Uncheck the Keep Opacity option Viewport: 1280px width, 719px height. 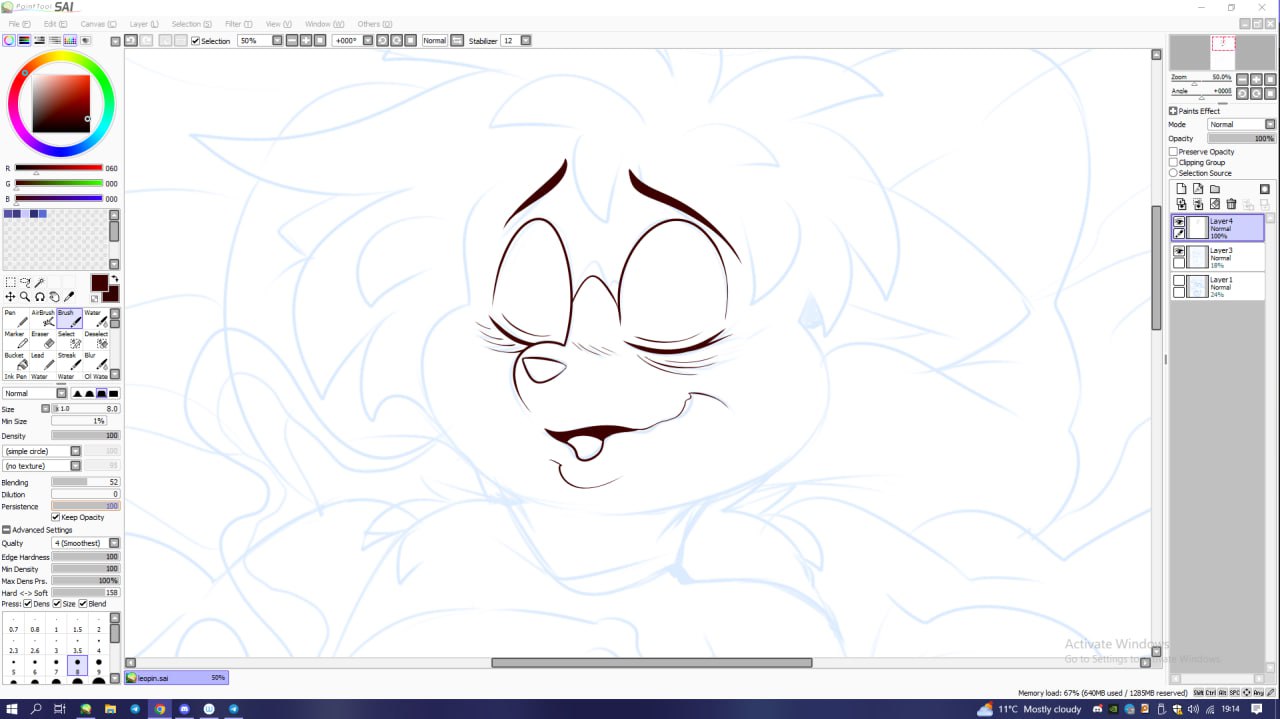coord(55,517)
